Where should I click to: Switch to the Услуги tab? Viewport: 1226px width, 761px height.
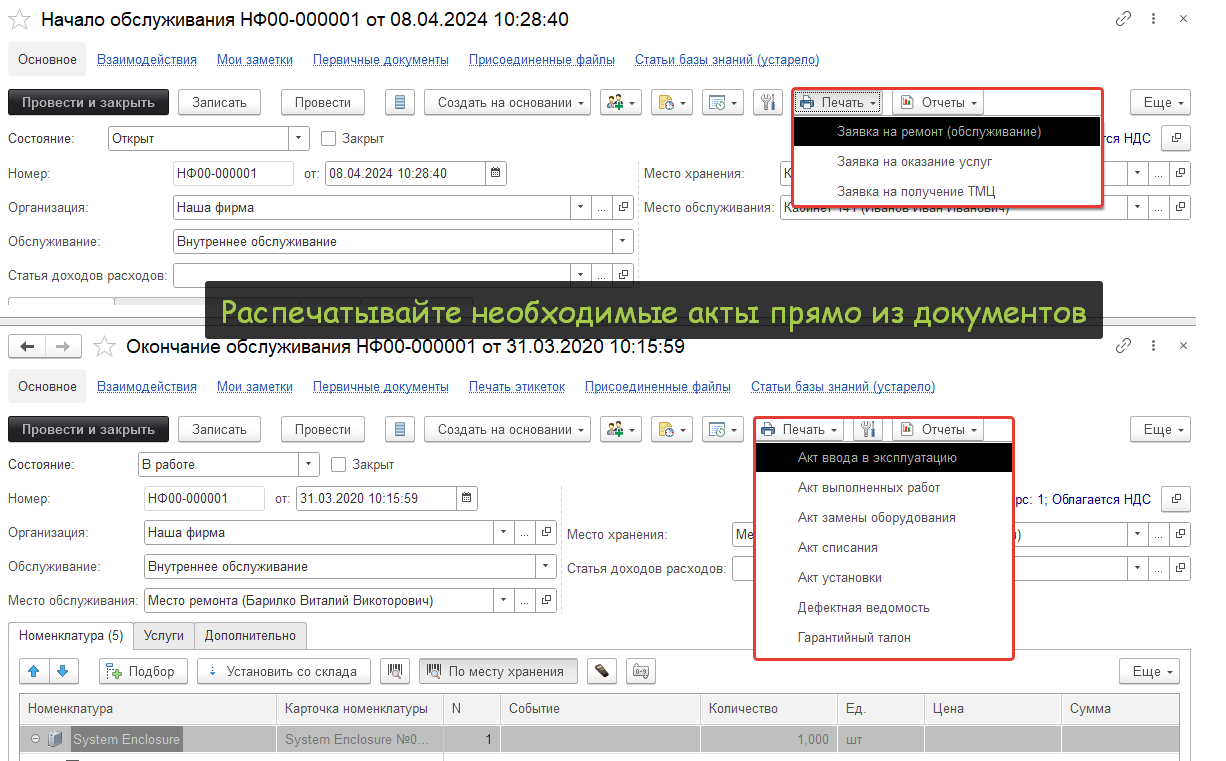pos(163,635)
